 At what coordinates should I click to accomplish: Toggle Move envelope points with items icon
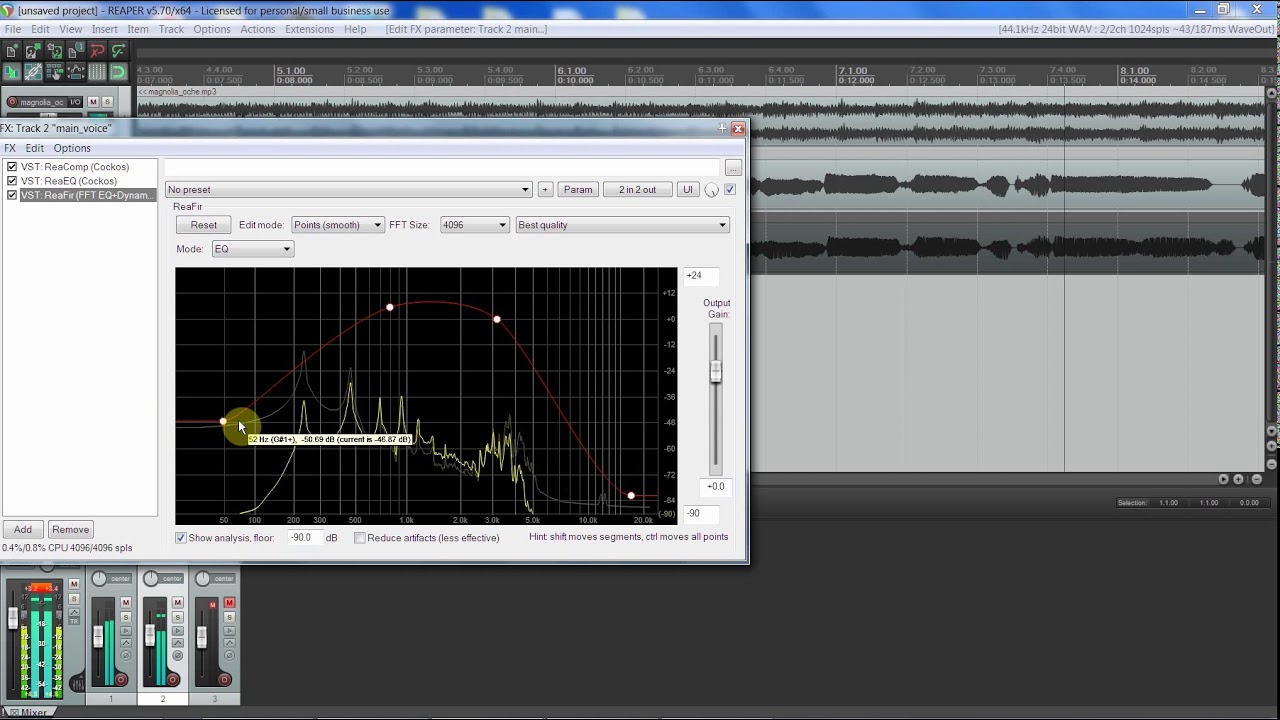(75, 72)
